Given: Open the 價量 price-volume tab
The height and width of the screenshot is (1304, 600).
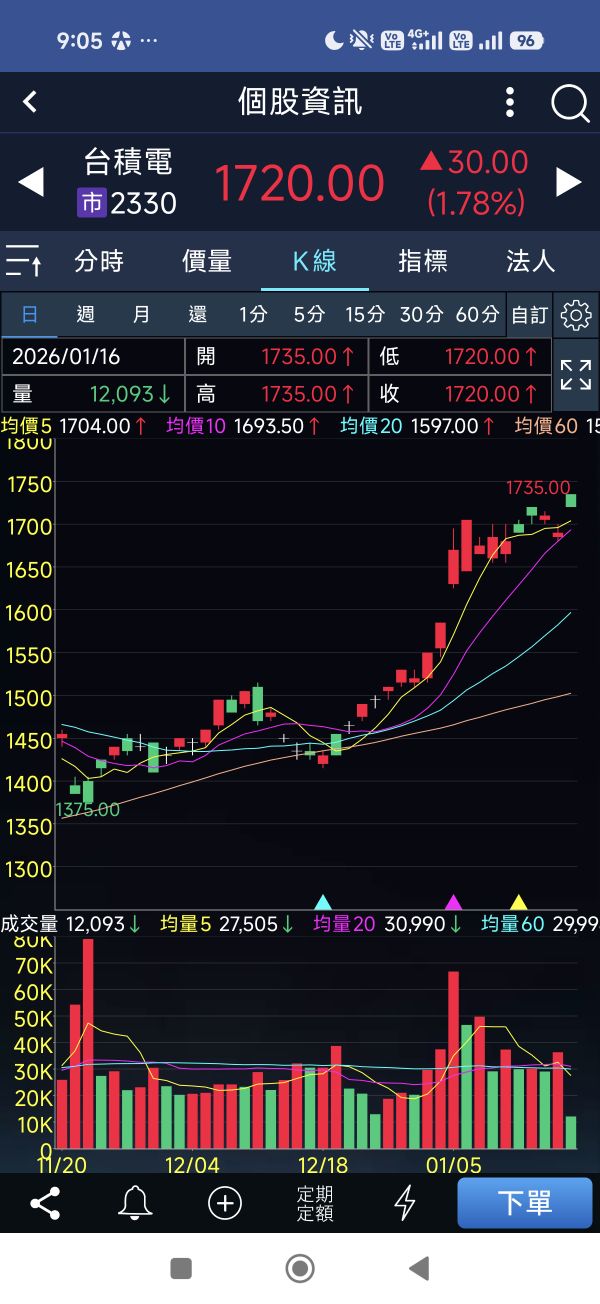Looking at the screenshot, I should (207, 262).
